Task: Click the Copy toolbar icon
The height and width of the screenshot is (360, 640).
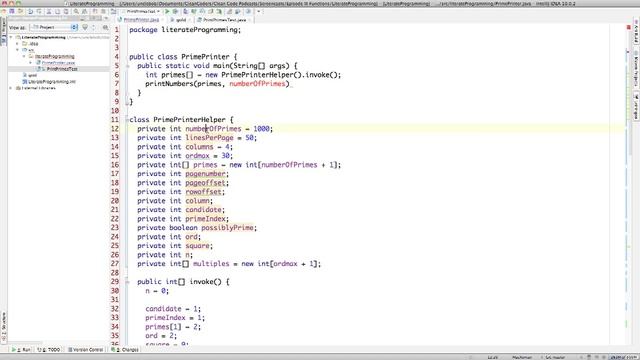Action: (x=58, y=11)
